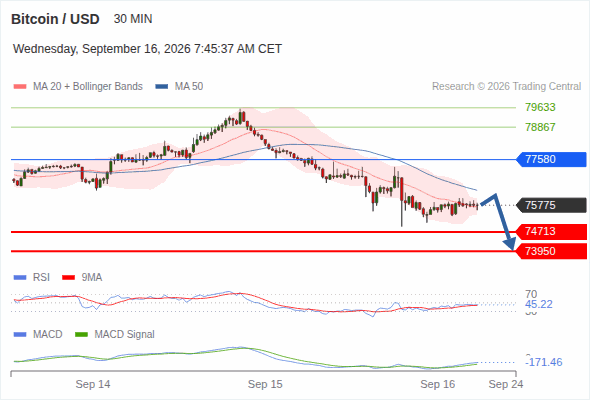The width and height of the screenshot is (590, 400).
Task: Click the Bitcoin / USD title
Action: click(55, 19)
